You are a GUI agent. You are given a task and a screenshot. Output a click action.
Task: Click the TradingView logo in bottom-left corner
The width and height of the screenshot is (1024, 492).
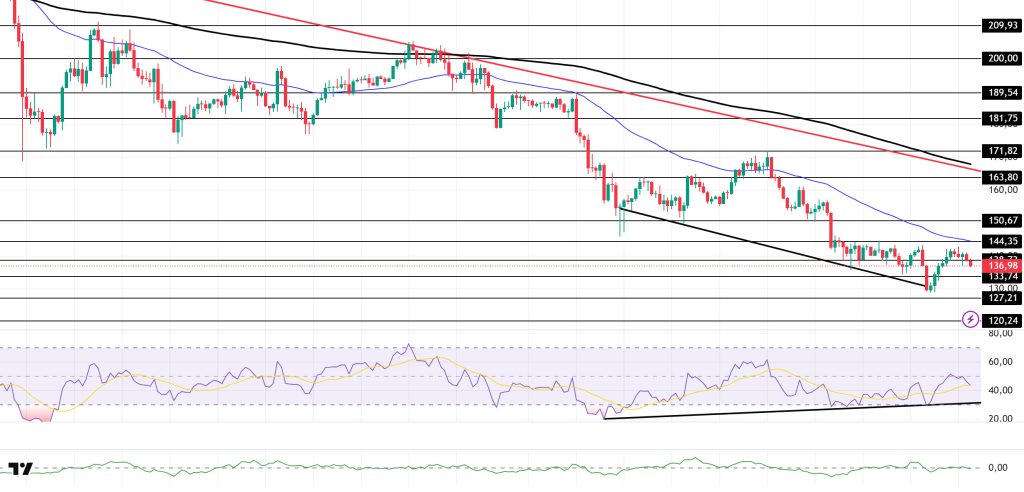[x=20, y=469]
